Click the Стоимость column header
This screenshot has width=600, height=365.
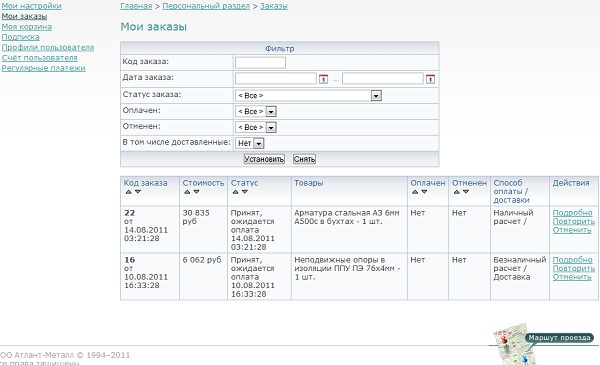click(x=203, y=183)
